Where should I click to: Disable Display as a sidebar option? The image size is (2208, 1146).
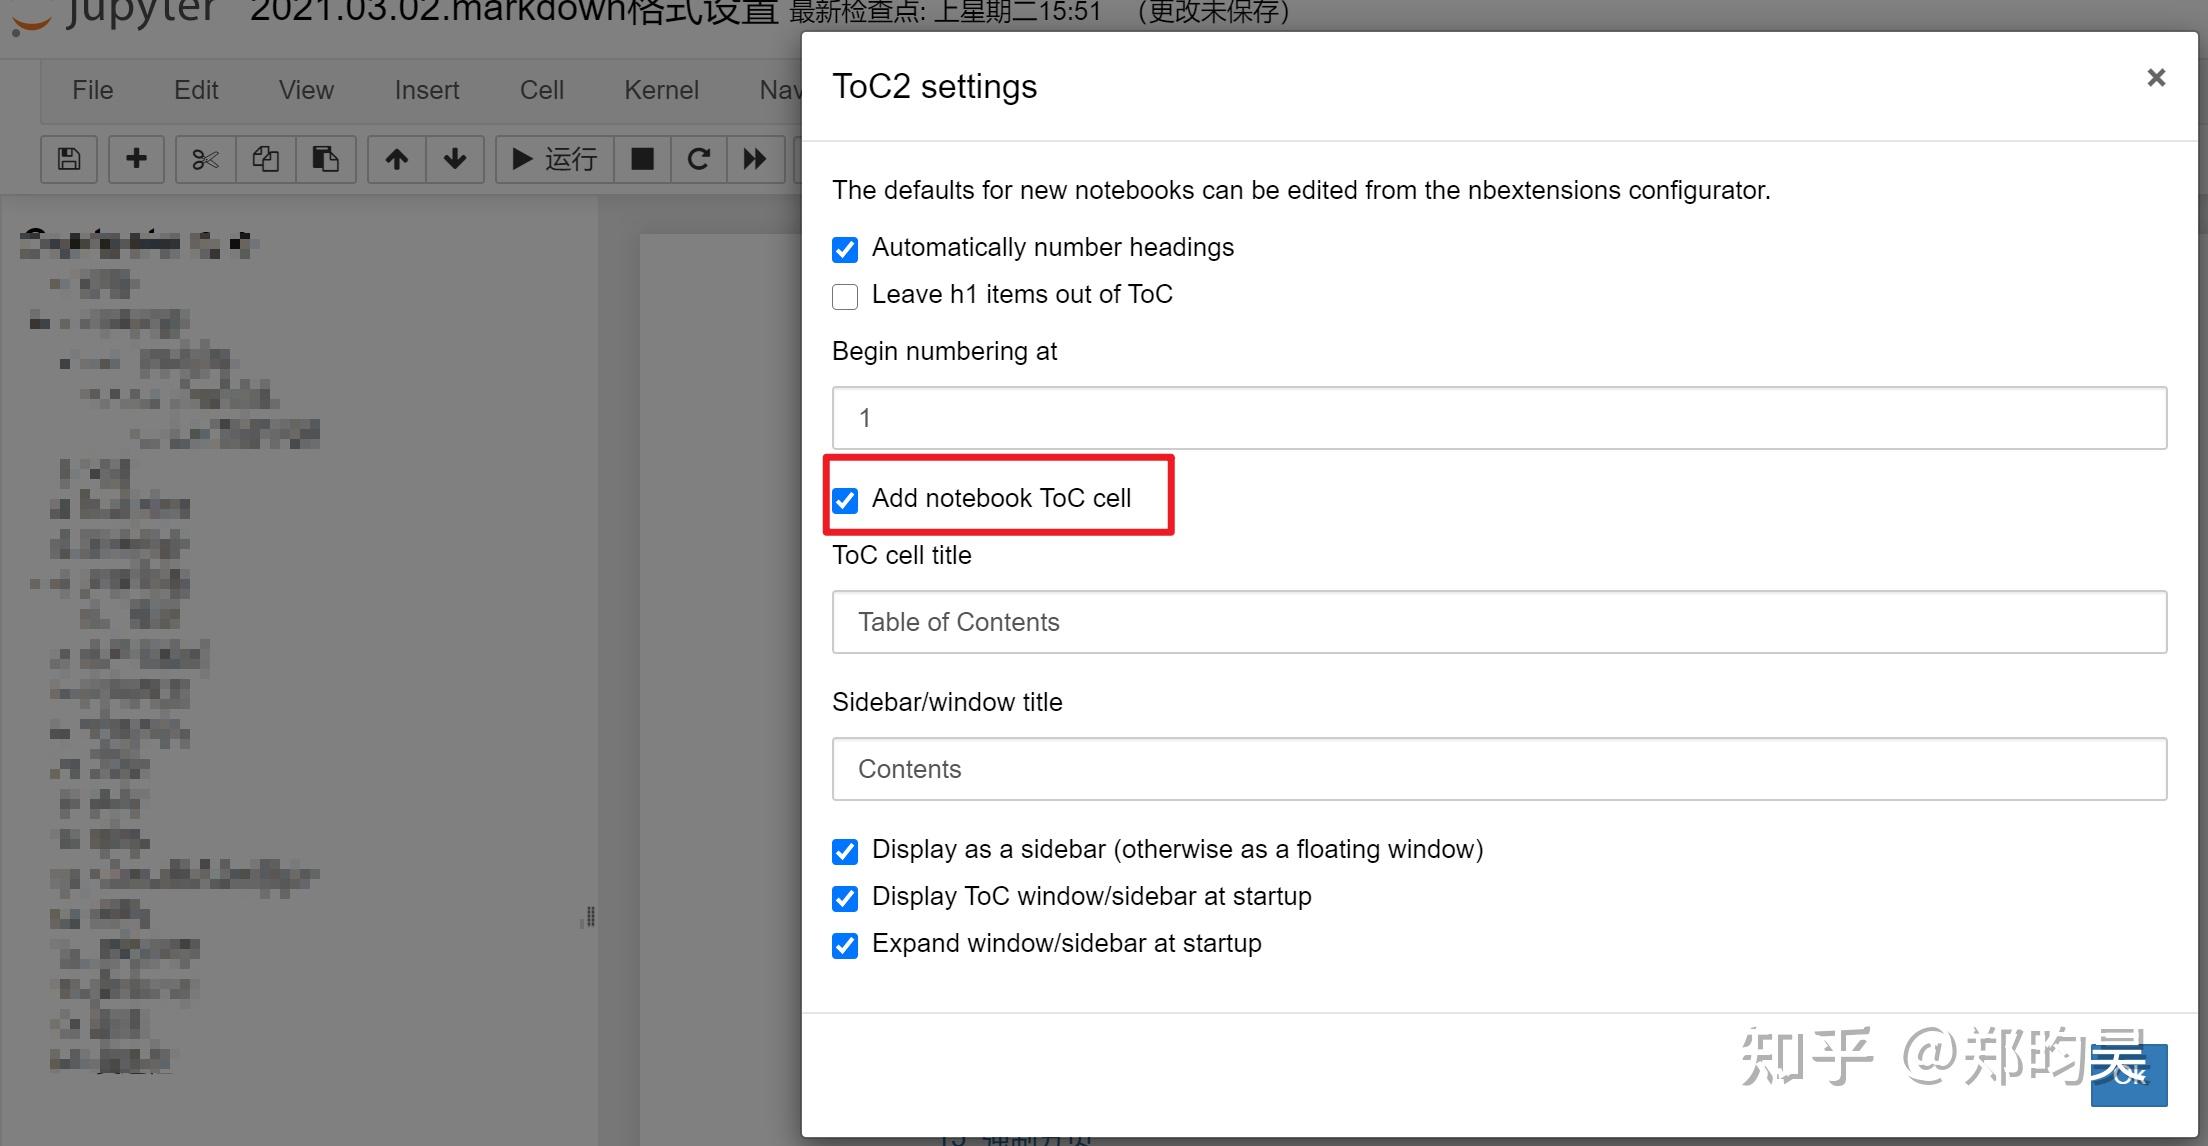tap(845, 851)
